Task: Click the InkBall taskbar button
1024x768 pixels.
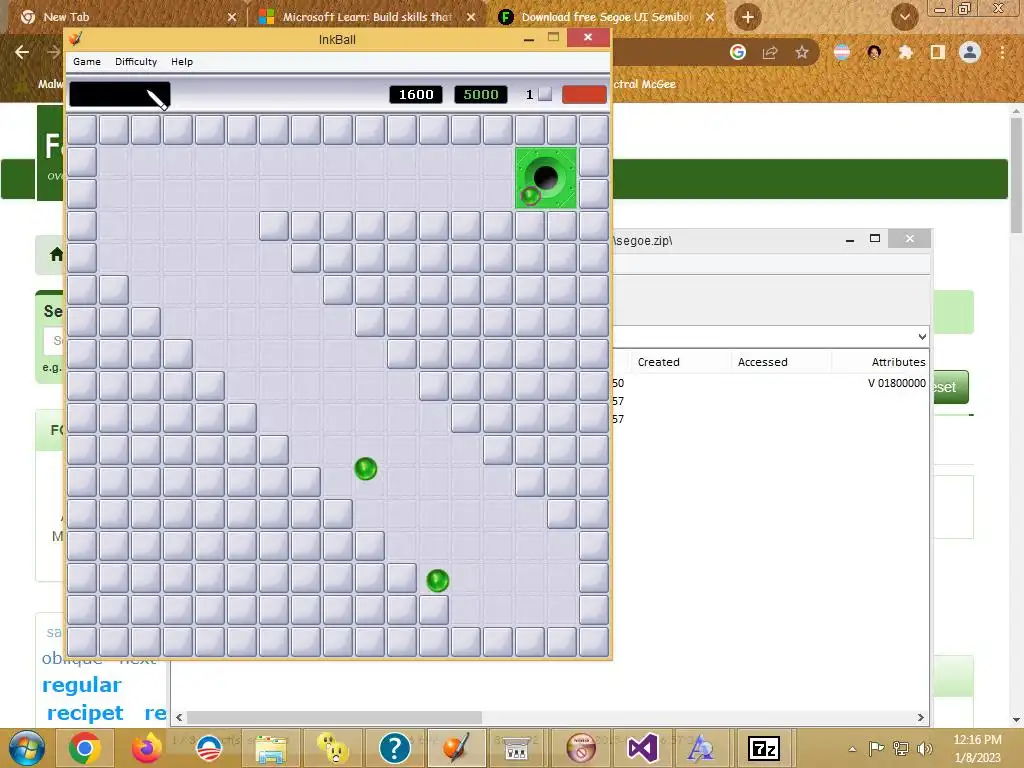Action: click(x=456, y=748)
